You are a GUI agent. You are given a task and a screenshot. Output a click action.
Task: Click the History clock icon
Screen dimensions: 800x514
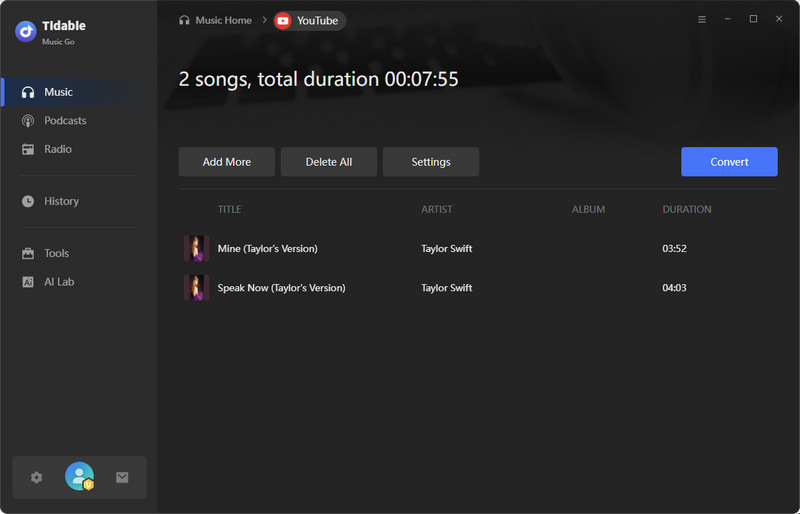point(28,202)
